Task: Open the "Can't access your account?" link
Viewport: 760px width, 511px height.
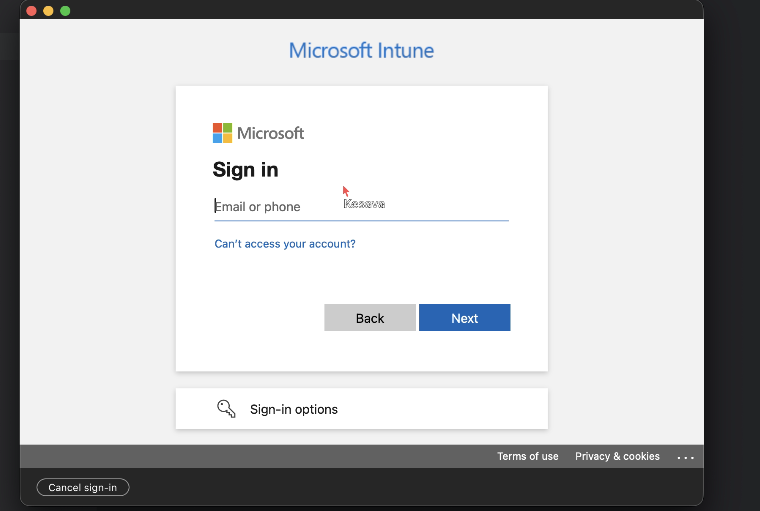Action: pos(285,244)
